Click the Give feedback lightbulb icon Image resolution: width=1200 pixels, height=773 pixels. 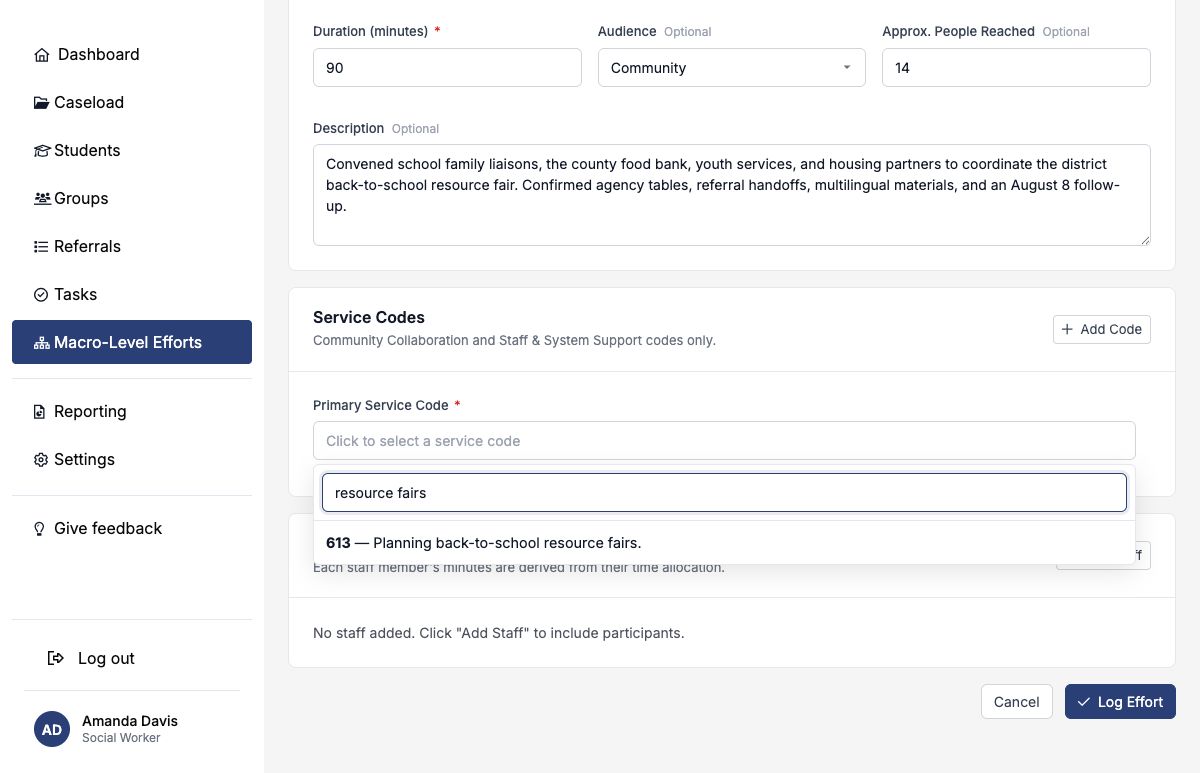click(x=40, y=529)
